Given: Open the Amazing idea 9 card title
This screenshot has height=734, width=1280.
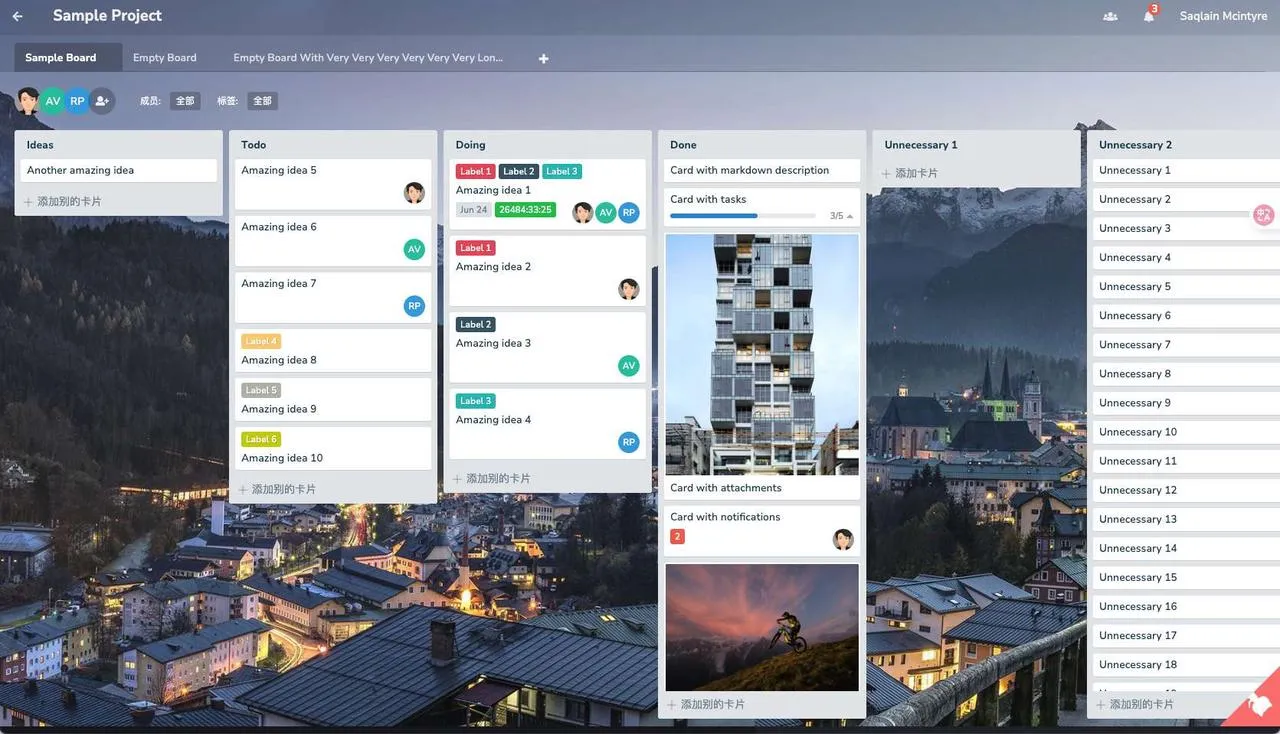Looking at the screenshot, I should [279, 409].
